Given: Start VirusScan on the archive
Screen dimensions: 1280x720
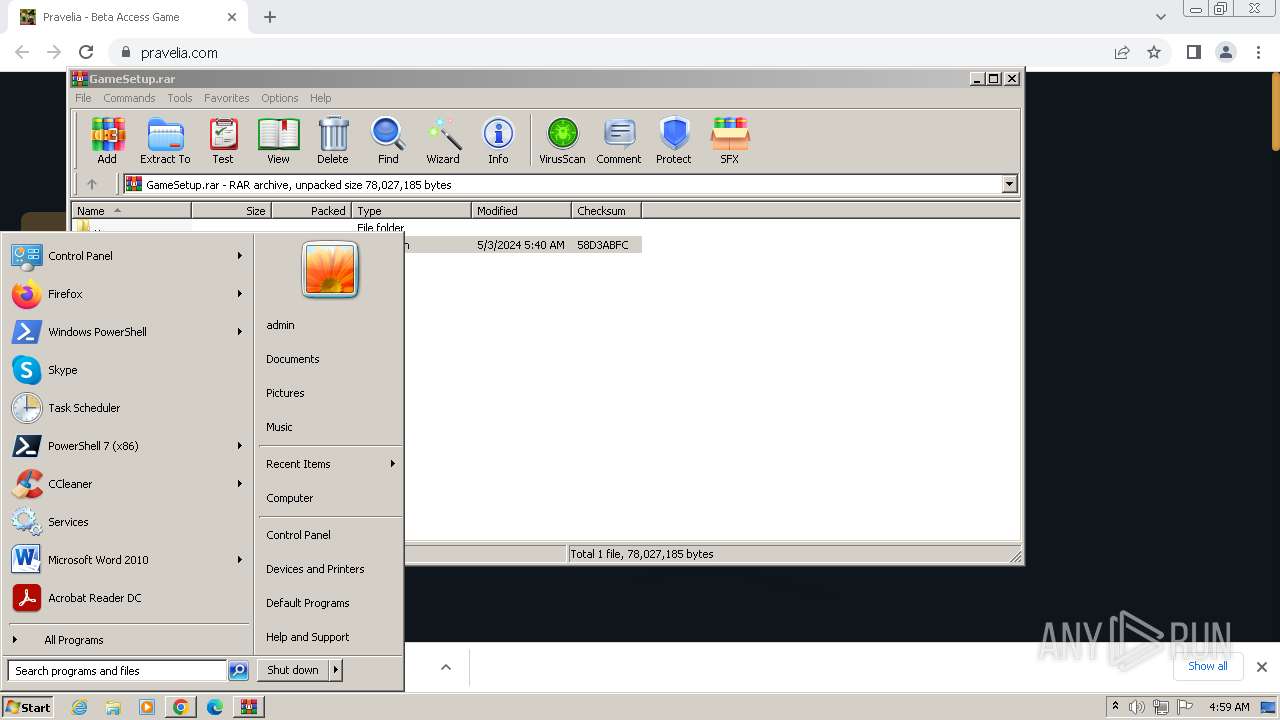Looking at the screenshot, I should (x=562, y=140).
